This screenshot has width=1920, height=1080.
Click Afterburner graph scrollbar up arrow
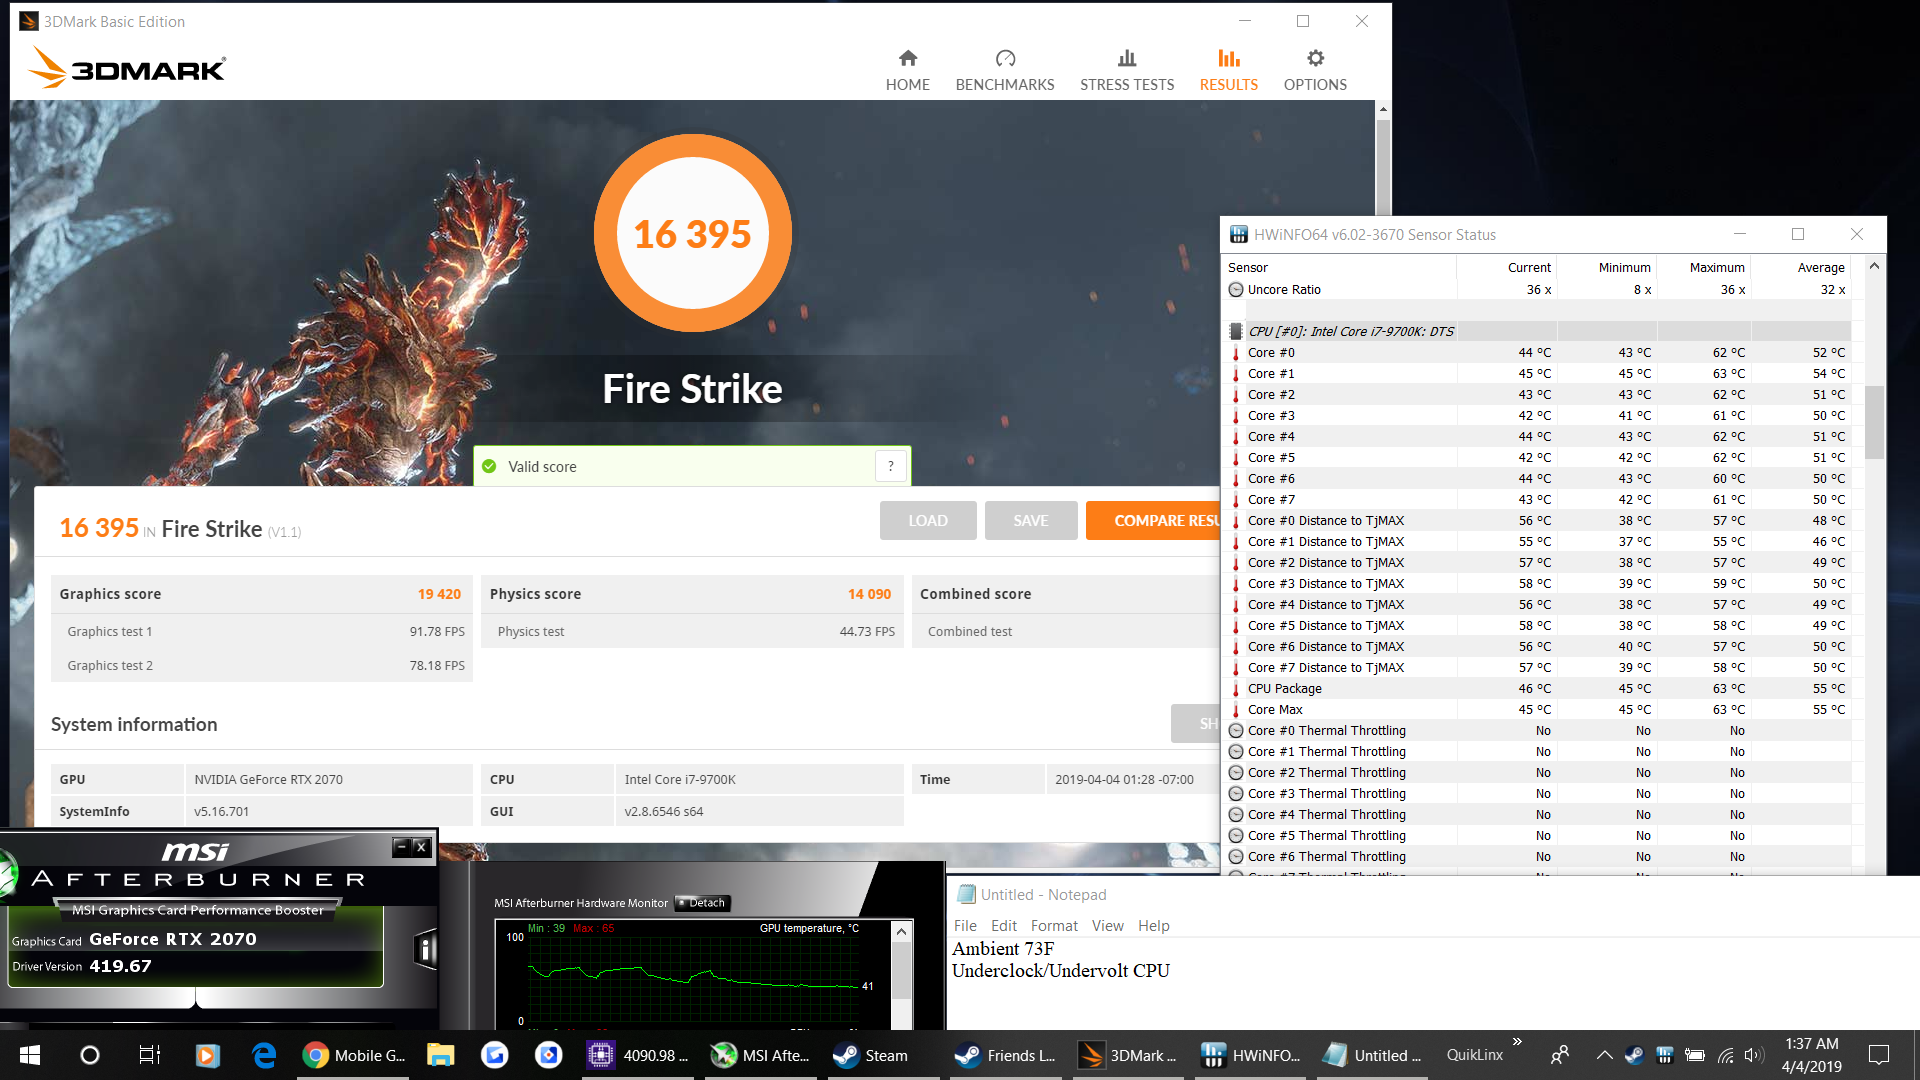tap(901, 931)
